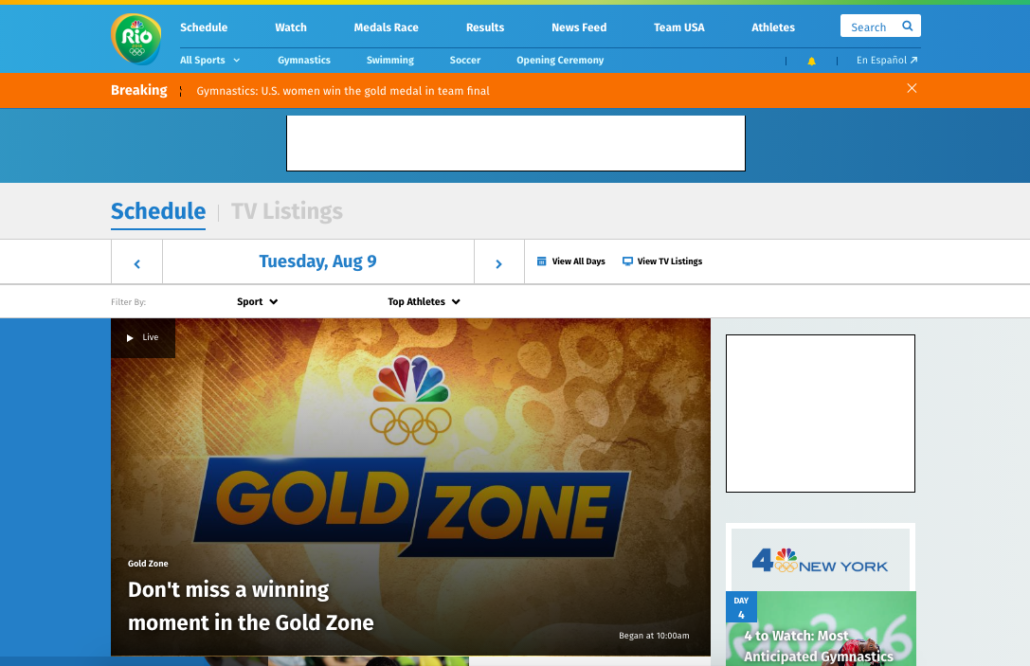
Task: Open the breaking gymnastics gold medal headline
Action: click(x=343, y=91)
